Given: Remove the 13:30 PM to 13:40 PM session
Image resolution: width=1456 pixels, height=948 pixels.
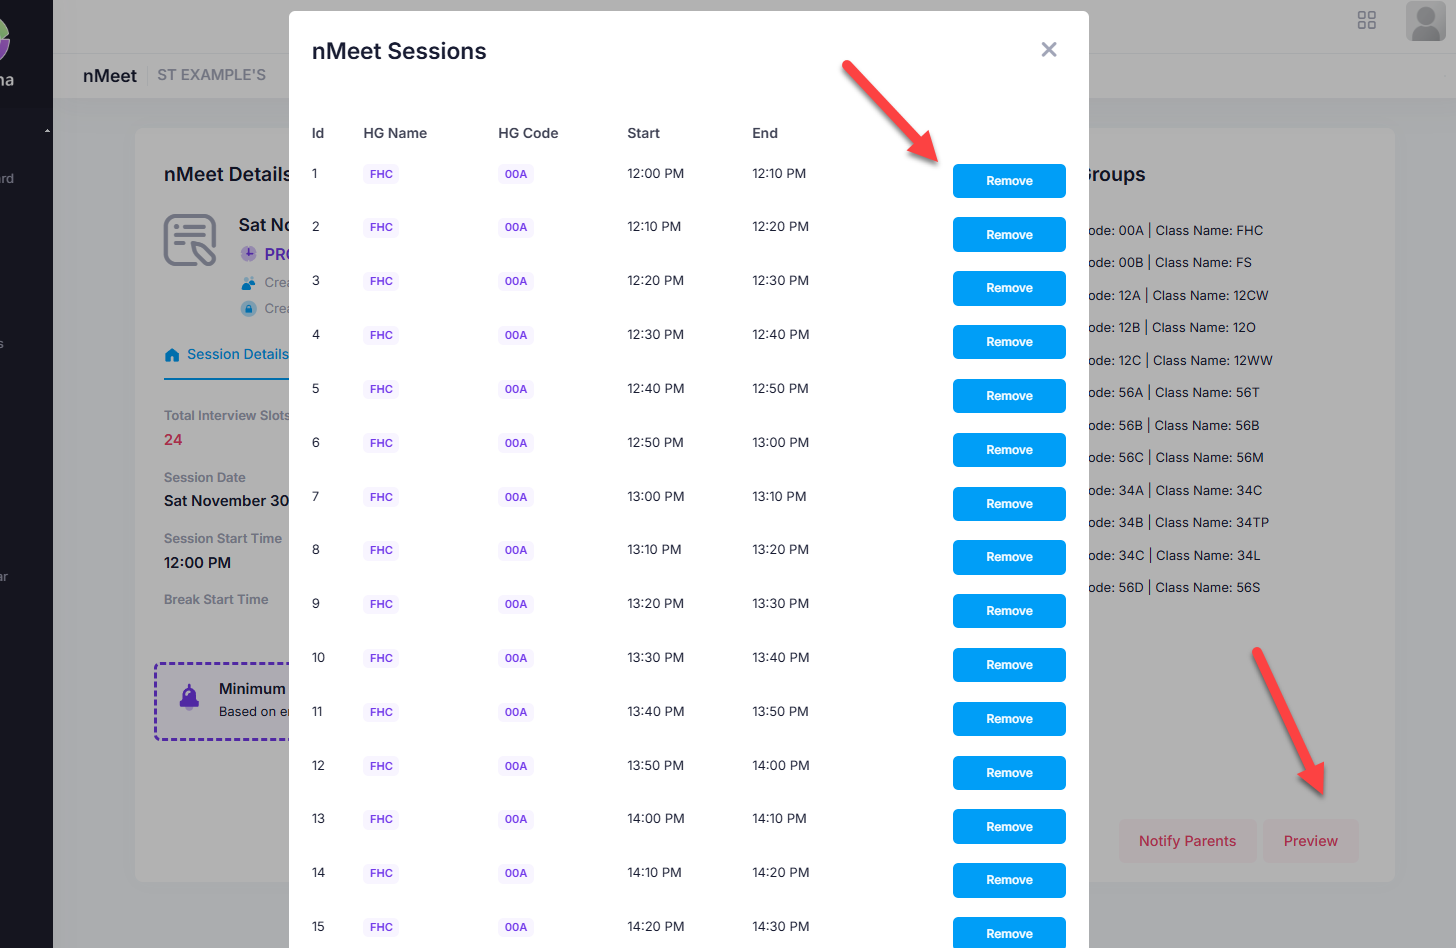Looking at the screenshot, I should click(x=1008, y=665).
